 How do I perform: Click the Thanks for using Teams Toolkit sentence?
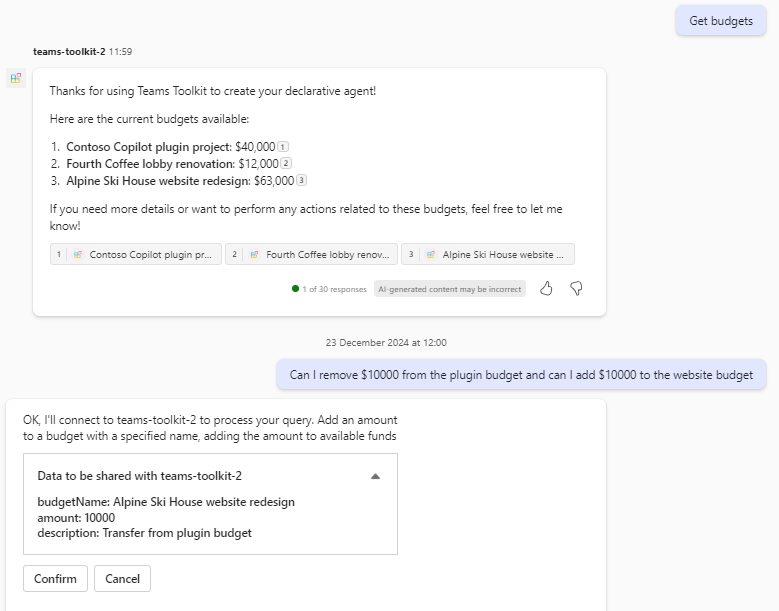coord(213,91)
